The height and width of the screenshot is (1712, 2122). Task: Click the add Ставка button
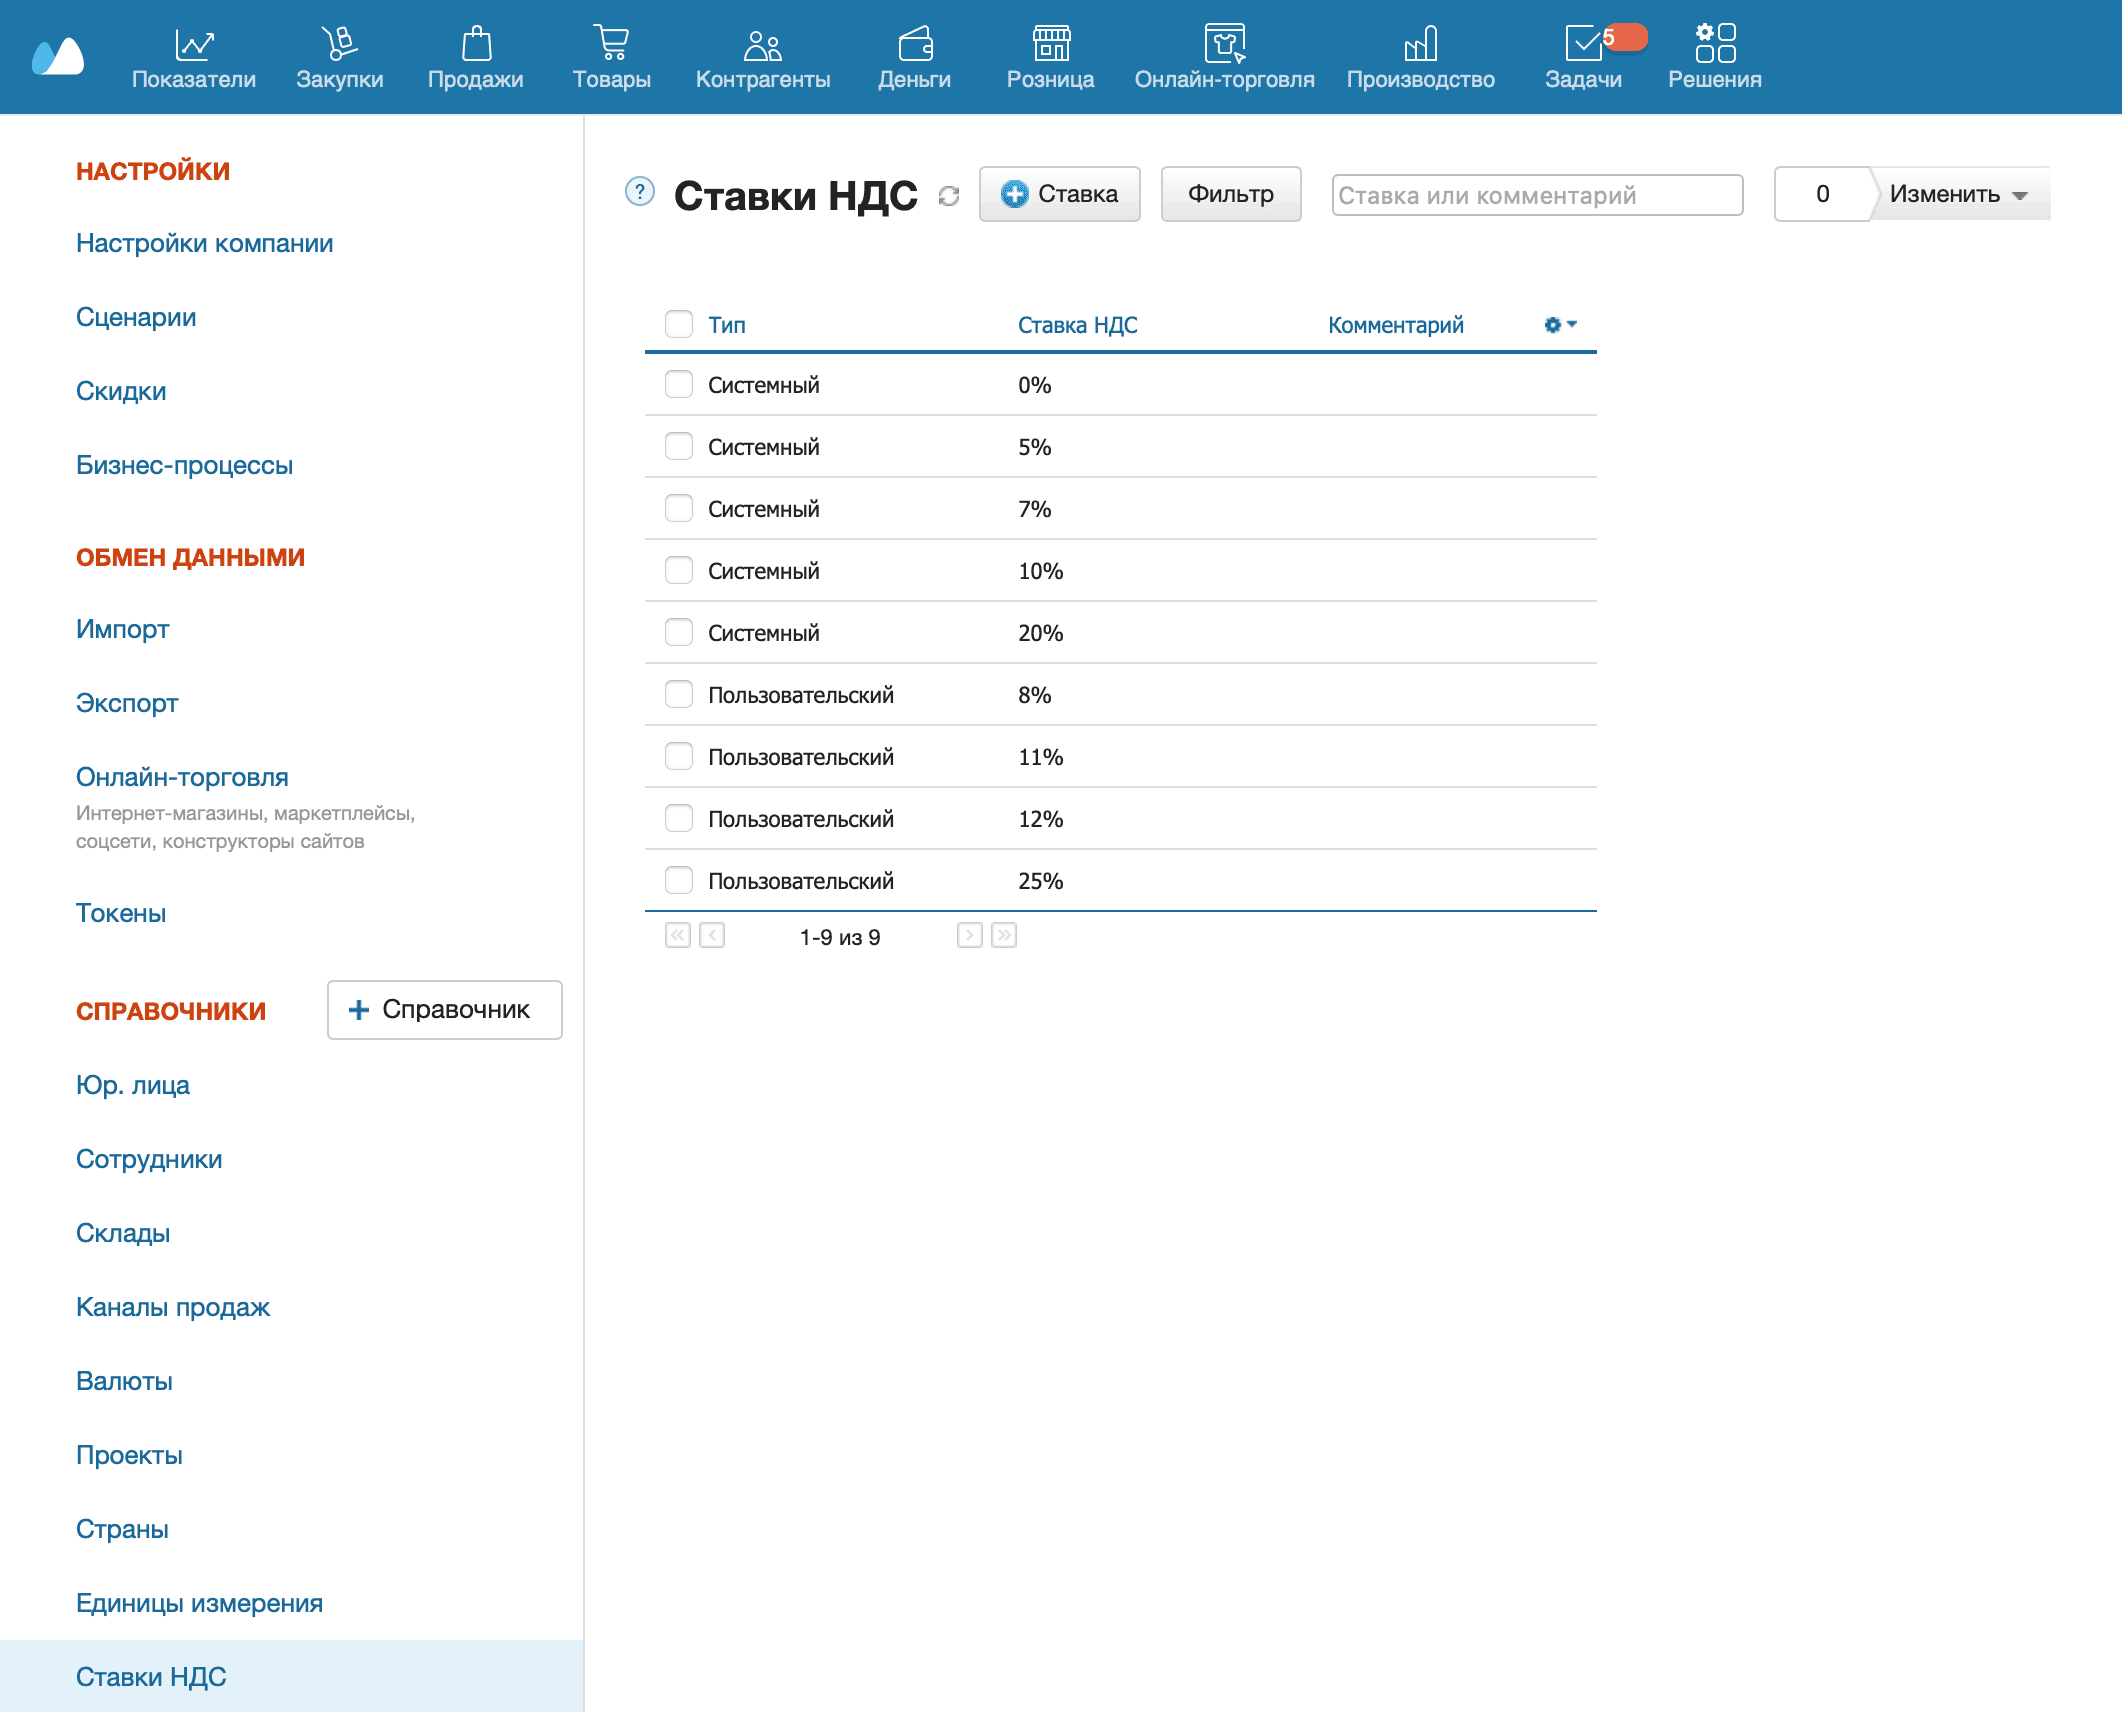click(x=1059, y=194)
